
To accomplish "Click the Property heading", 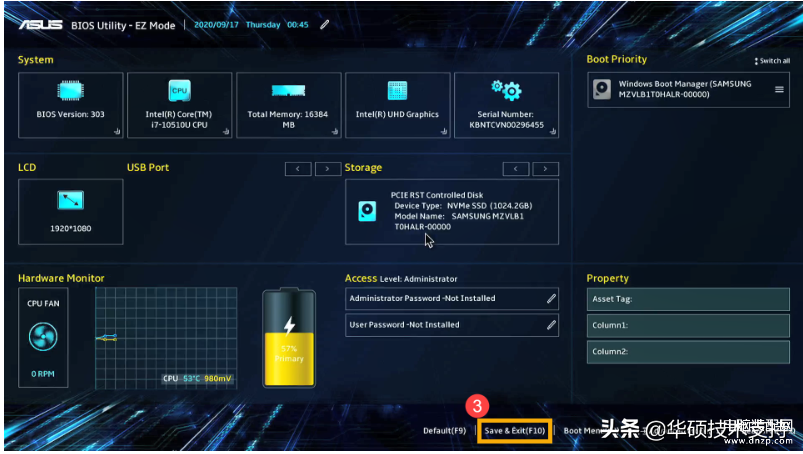I will 607,278.
